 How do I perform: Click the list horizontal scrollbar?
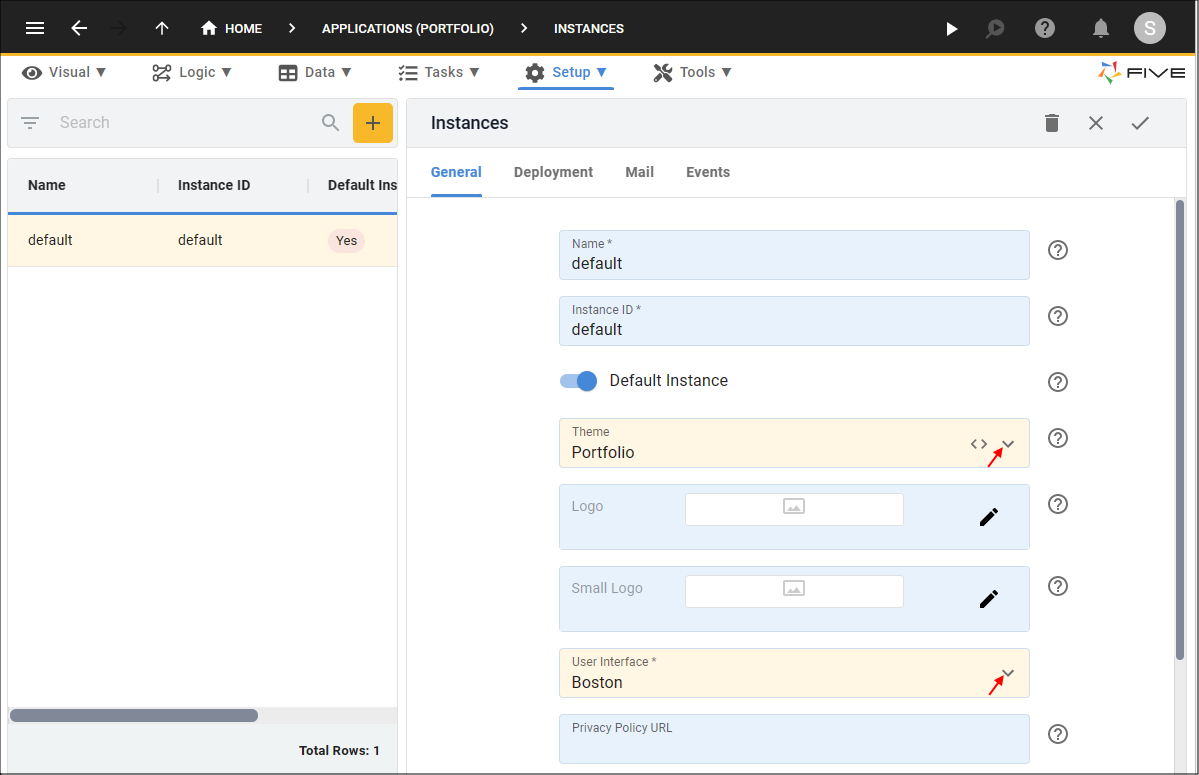point(134,715)
